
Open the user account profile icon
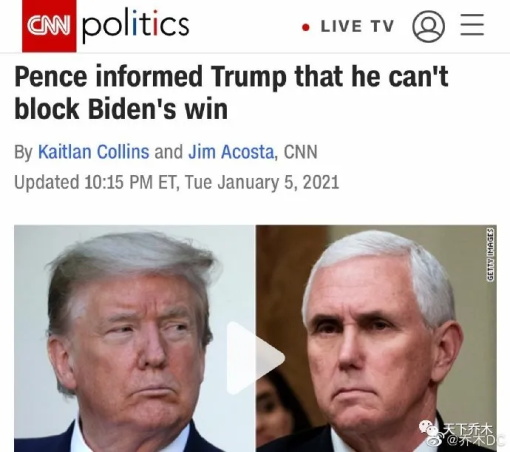428,26
